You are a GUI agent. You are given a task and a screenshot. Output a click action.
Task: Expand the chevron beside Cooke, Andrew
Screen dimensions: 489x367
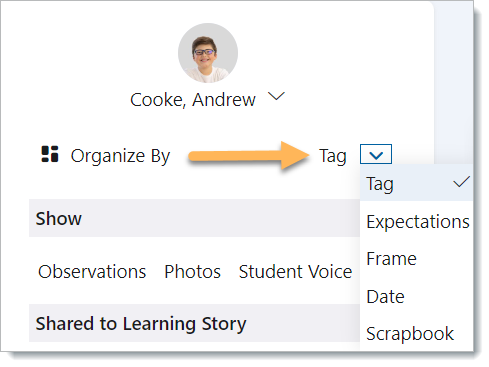[276, 97]
